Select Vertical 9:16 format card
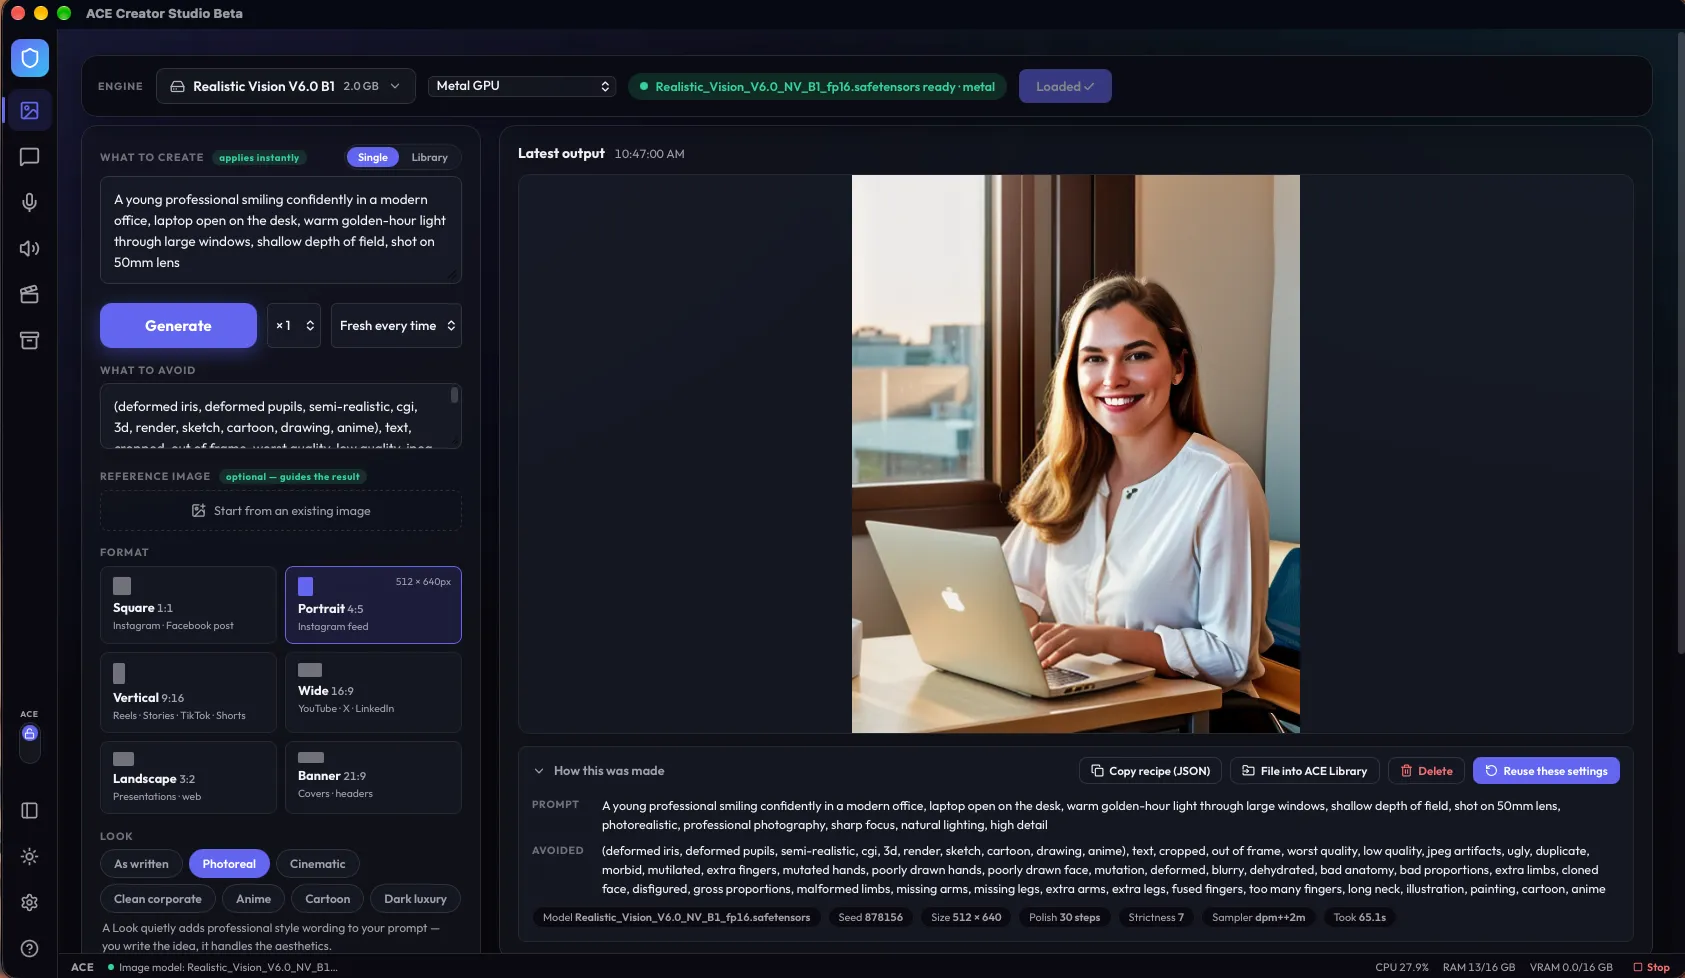This screenshot has height=978, width=1685. (x=188, y=692)
